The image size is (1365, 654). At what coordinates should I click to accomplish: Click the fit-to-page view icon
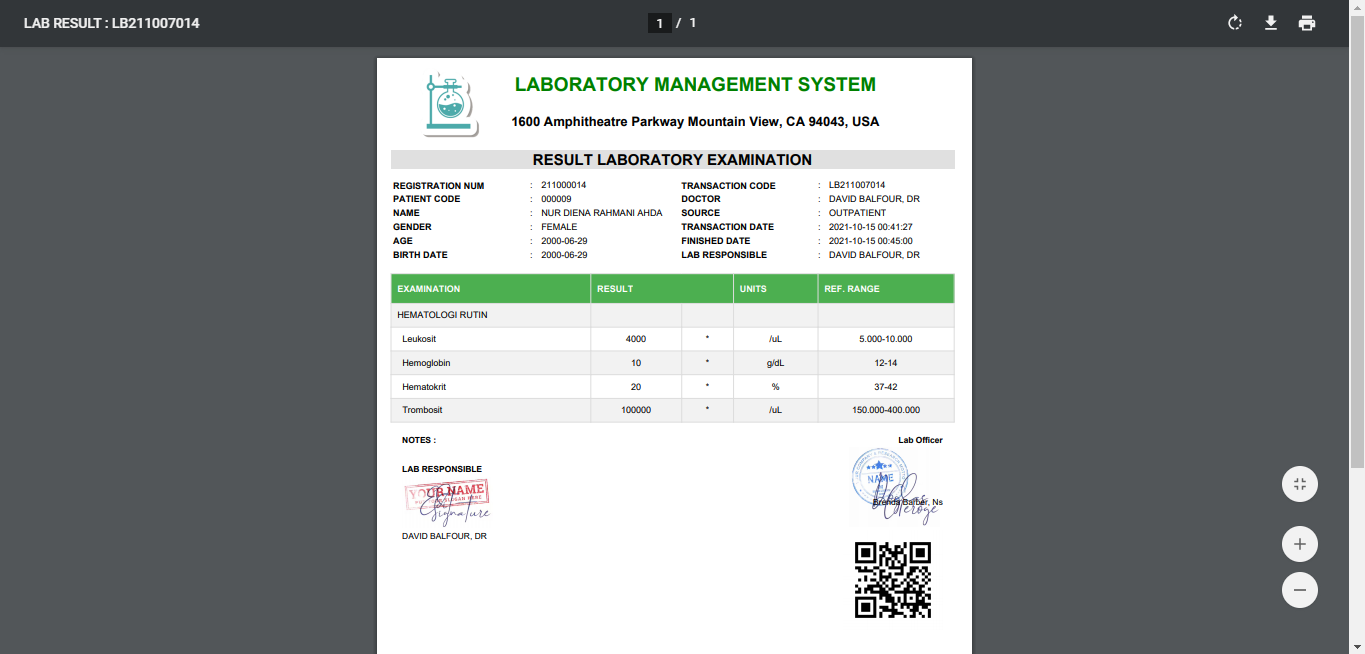point(1299,483)
